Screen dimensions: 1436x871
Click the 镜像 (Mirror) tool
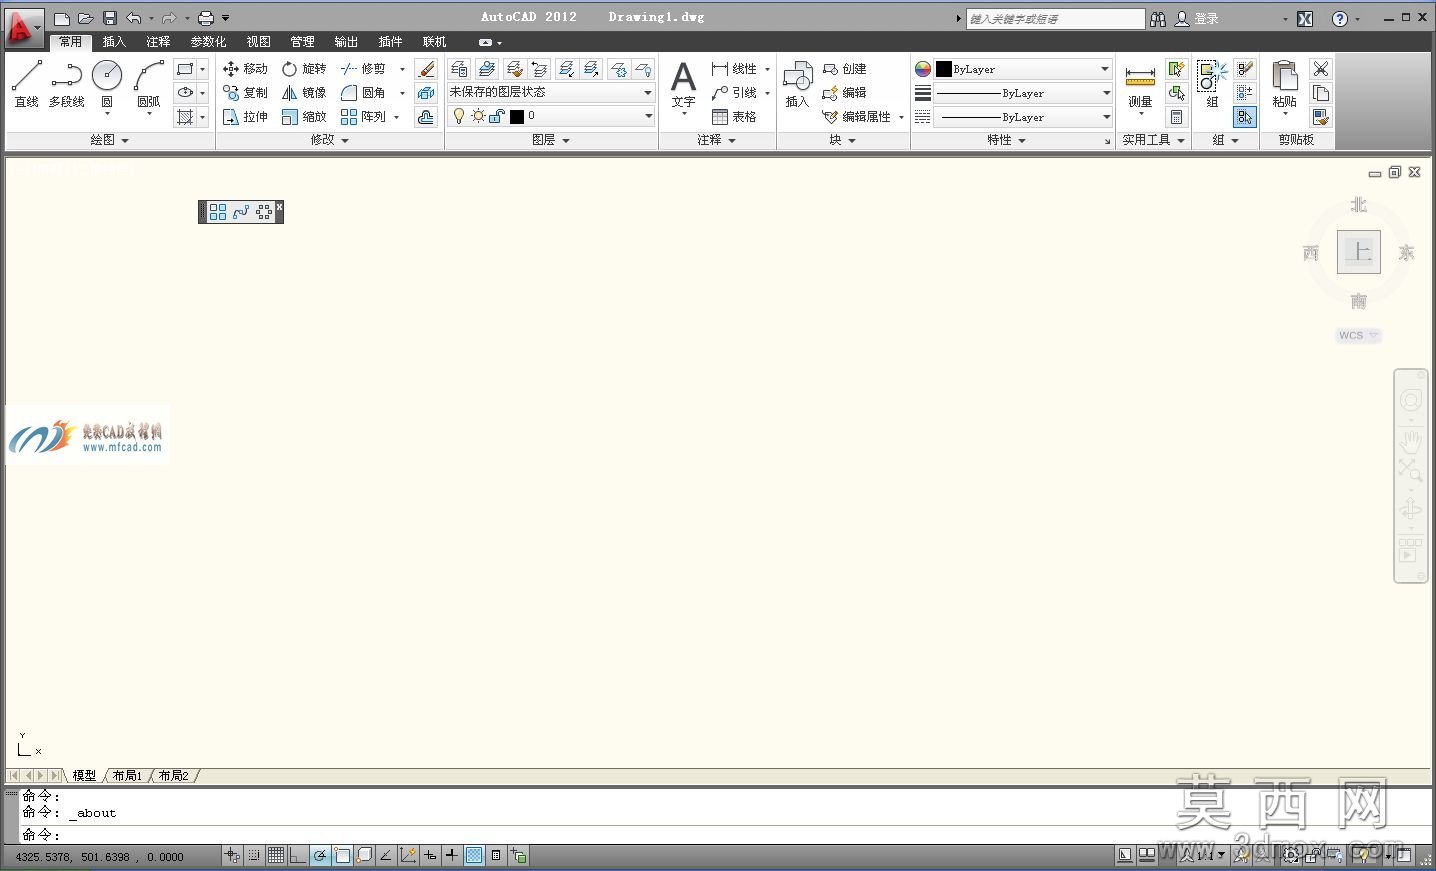[x=304, y=93]
